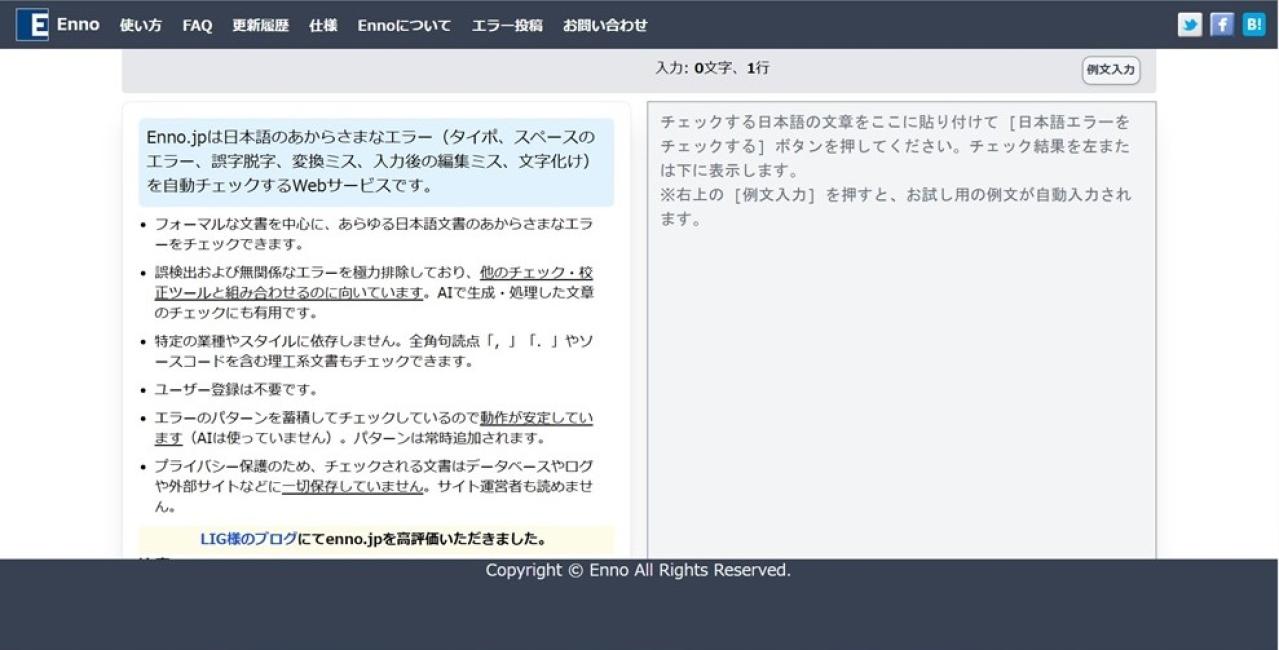
Task: Click the blue Enno.jp description box
Action: tap(376, 162)
